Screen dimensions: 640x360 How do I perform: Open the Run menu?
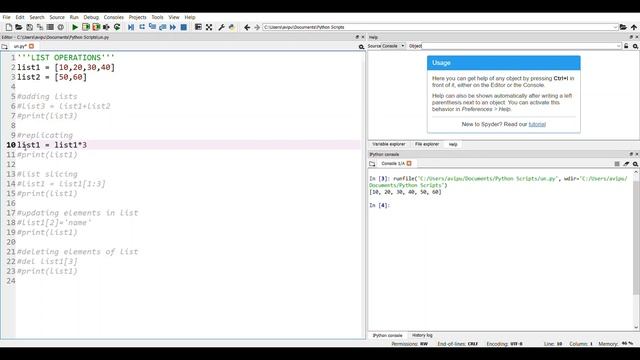74,17
